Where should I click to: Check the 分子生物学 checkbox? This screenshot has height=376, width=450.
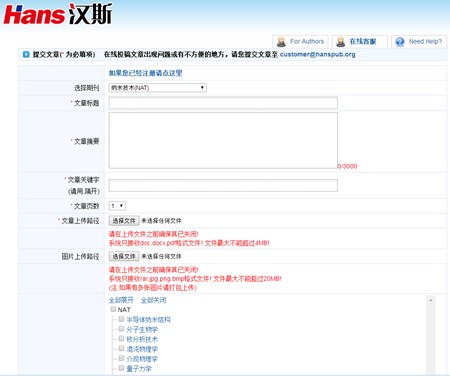tap(121, 329)
